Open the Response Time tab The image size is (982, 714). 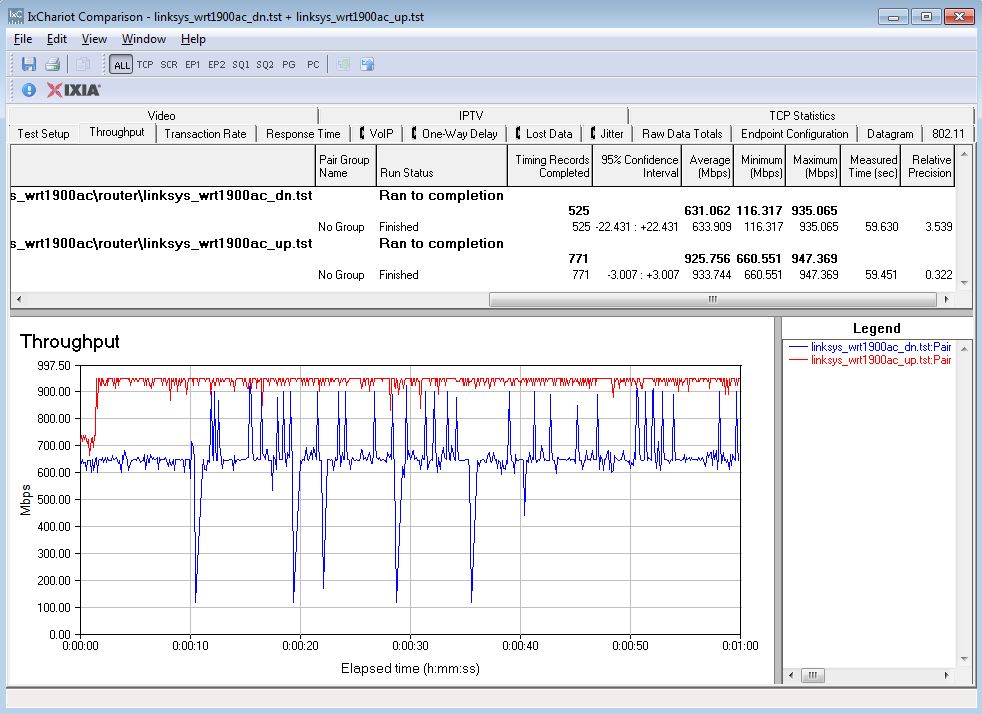[x=303, y=133]
